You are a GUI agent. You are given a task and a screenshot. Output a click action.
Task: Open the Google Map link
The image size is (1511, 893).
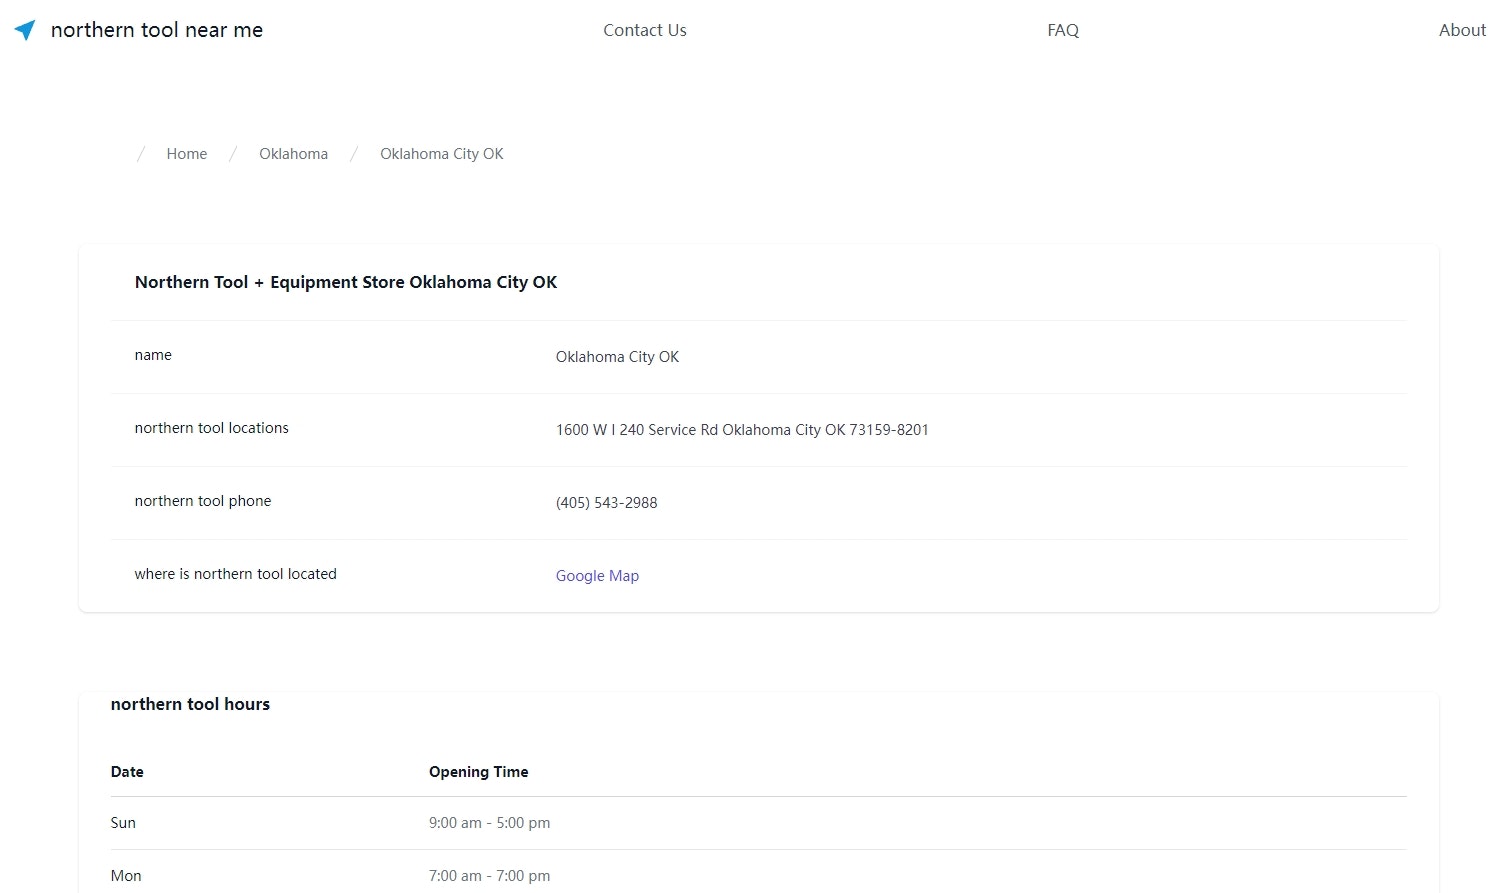pyautogui.click(x=597, y=576)
